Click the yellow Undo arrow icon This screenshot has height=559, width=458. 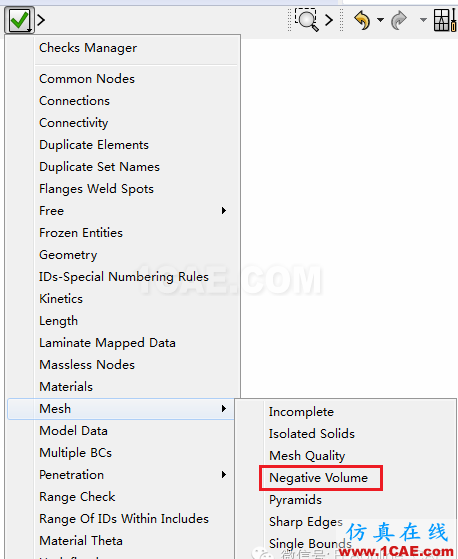click(x=362, y=20)
